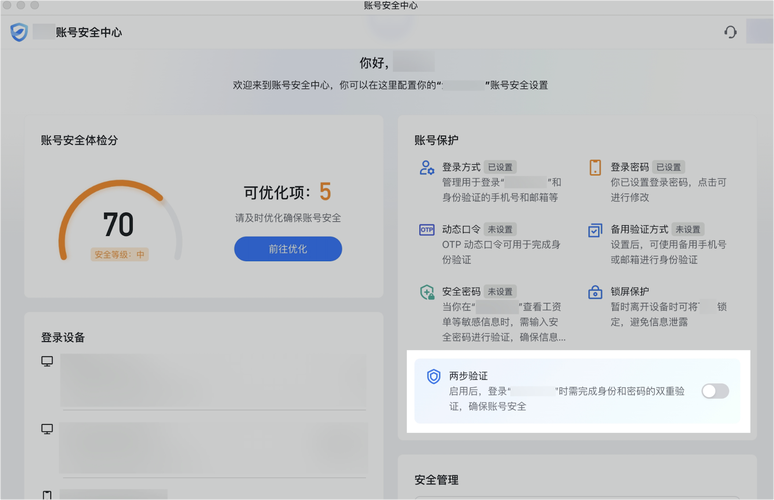Open the 安全密码 setting title
Image resolution: width=774 pixels, height=500 pixels.
[461, 292]
